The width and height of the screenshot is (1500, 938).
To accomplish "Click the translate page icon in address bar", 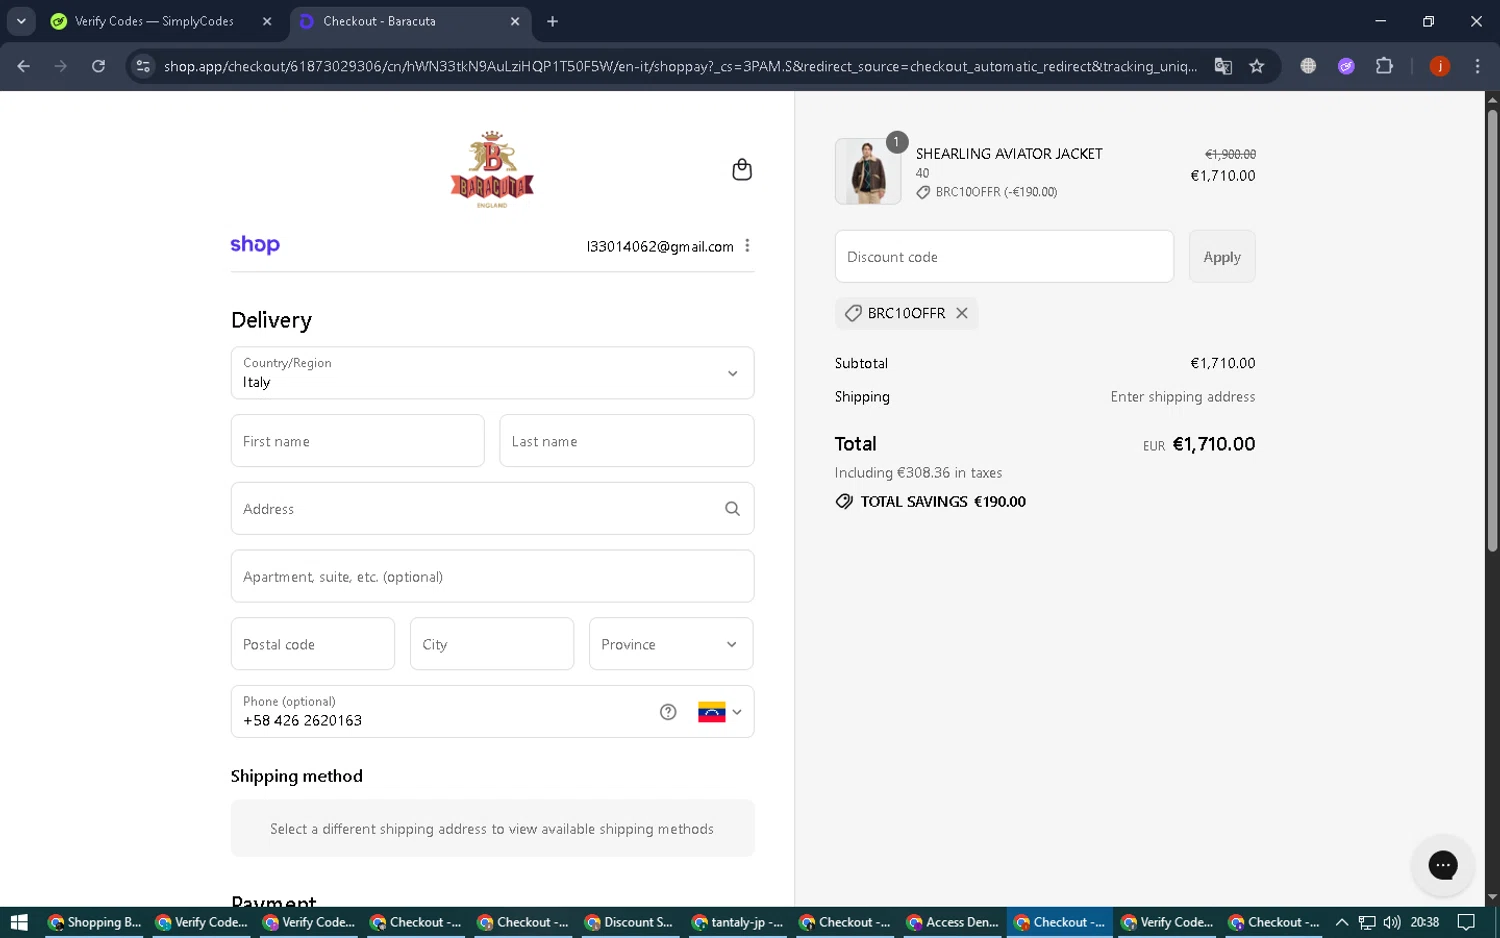I will click(x=1223, y=66).
